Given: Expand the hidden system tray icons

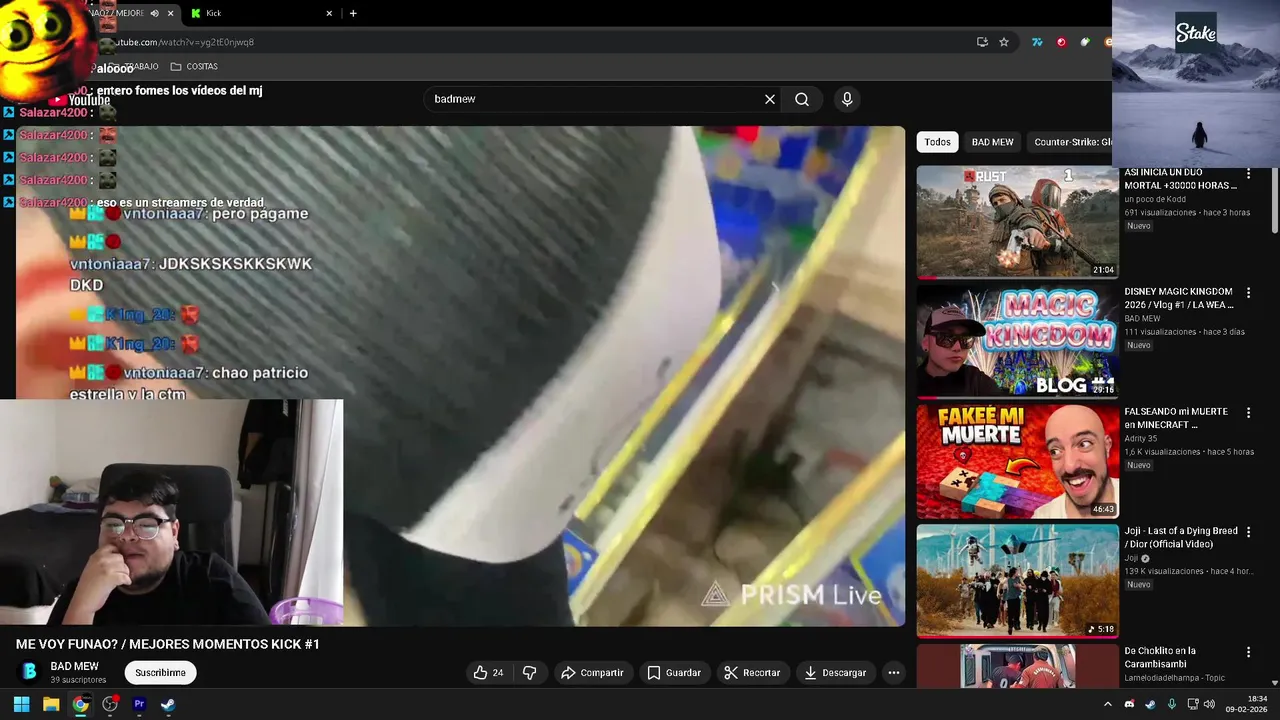Looking at the screenshot, I should click(1107, 704).
